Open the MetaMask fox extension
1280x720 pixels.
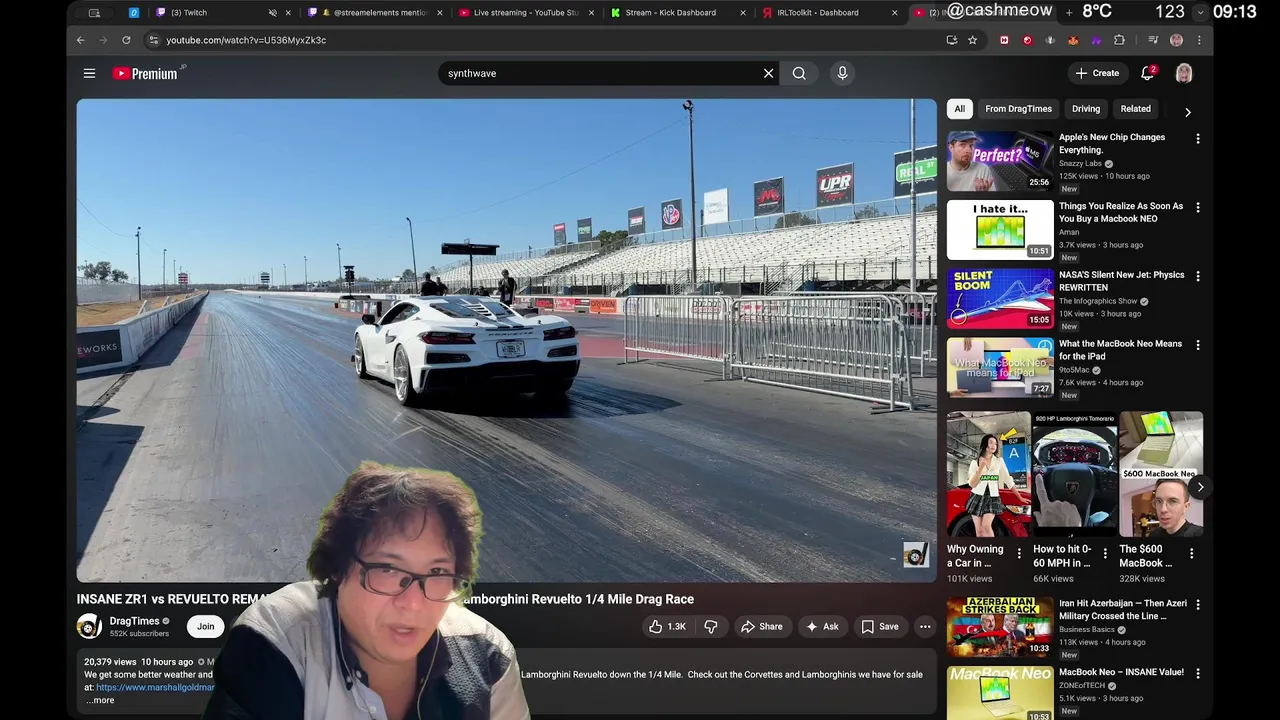tap(1073, 40)
